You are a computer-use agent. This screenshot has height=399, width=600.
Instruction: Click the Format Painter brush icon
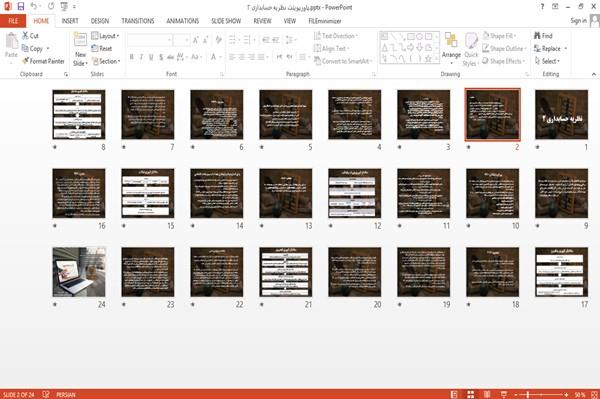click(26, 61)
